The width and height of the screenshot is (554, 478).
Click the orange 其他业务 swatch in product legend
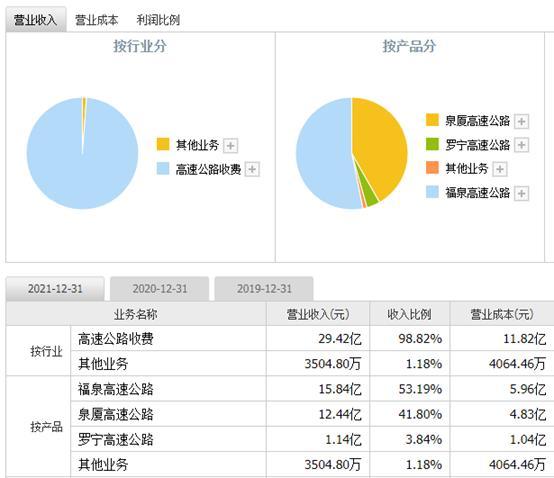432,168
